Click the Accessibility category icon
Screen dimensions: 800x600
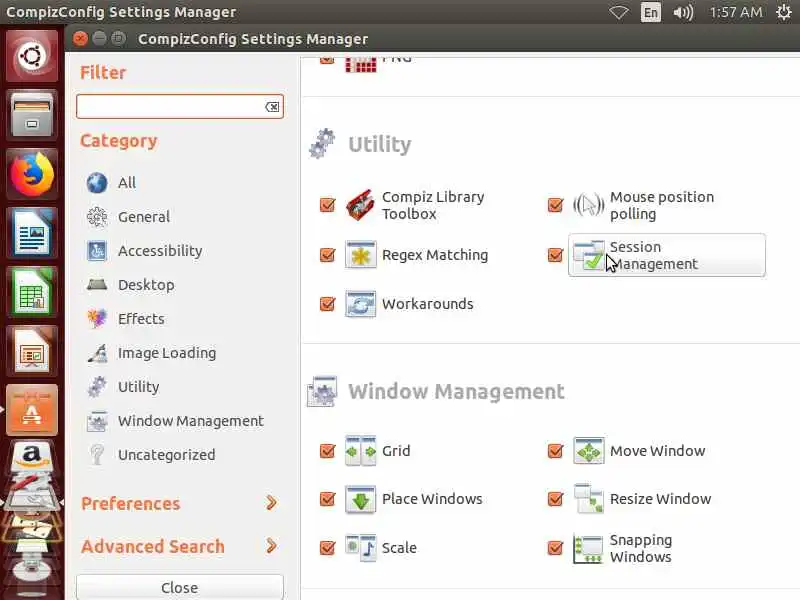(x=97, y=251)
